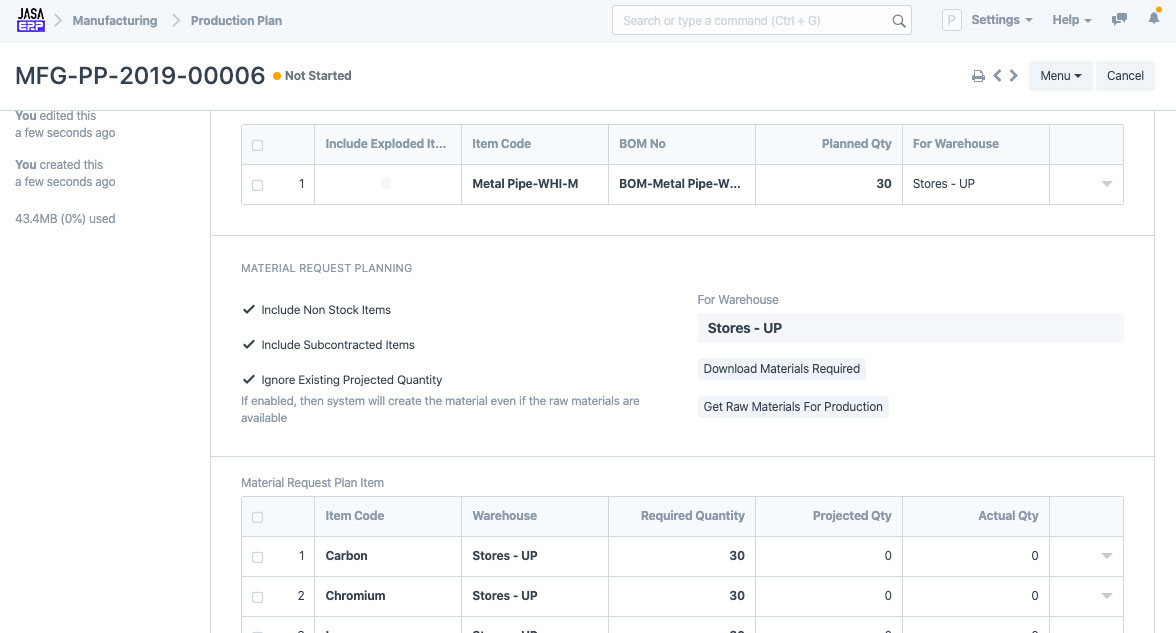1176x633 pixels.
Task: Click Download Materials Required button
Action: (x=781, y=369)
